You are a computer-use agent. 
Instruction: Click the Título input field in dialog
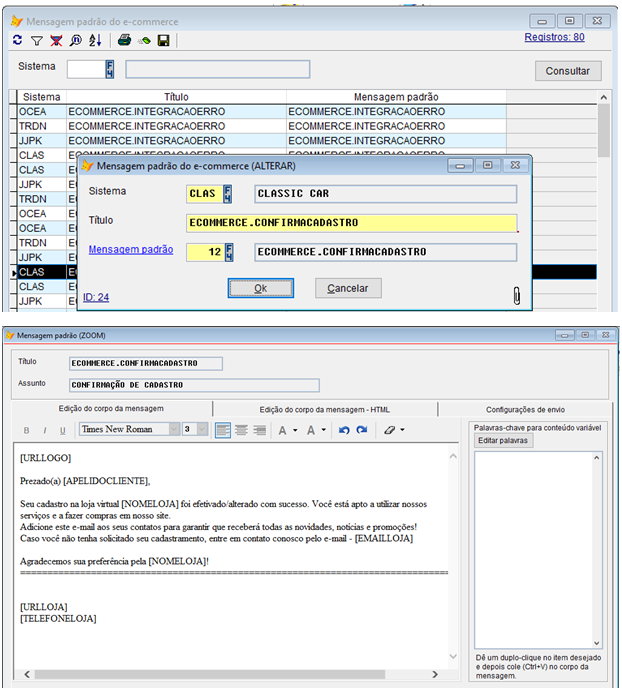pos(351,223)
